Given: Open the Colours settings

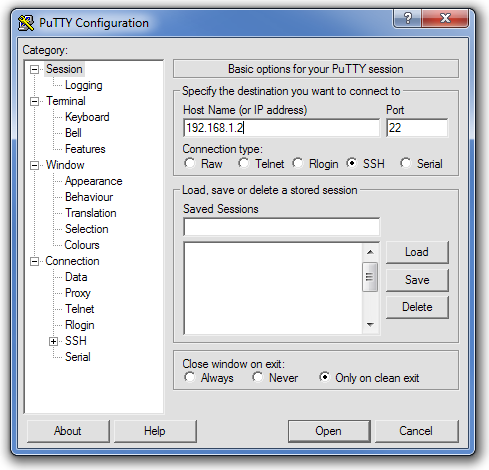Looking at the screenshot, I should tap(82, 245).
